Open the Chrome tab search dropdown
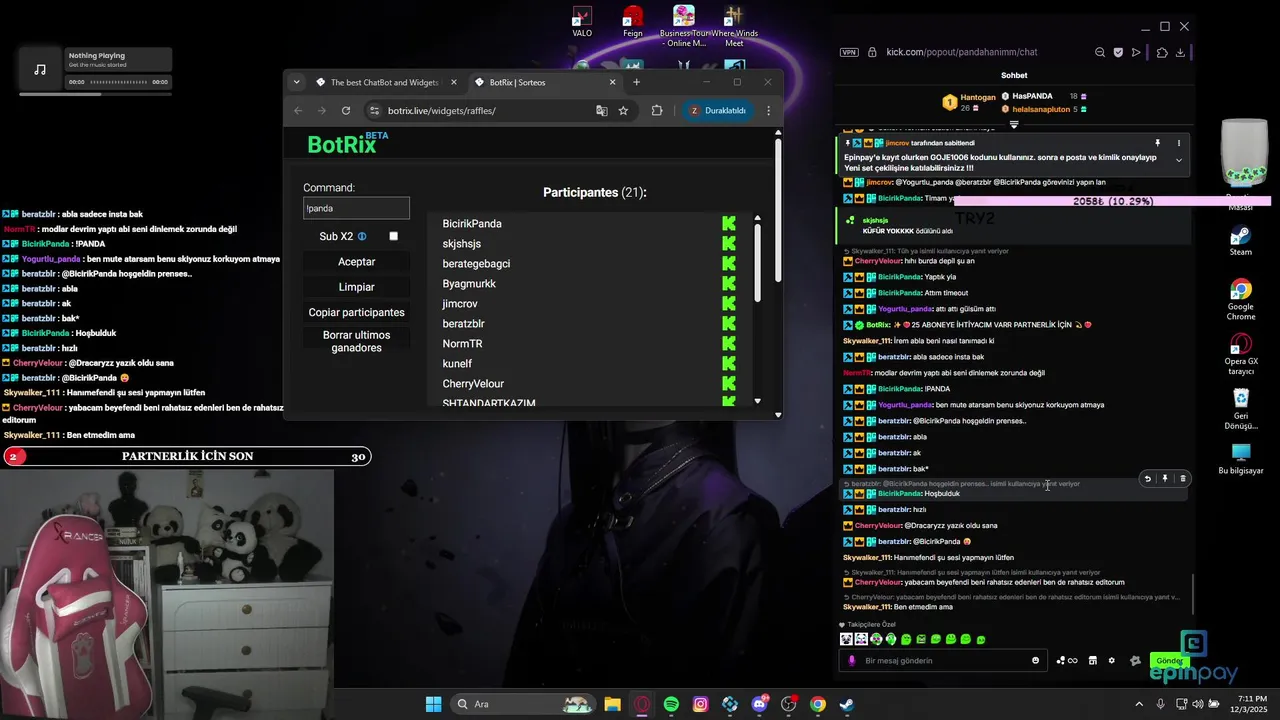 (x=296, y=82)
